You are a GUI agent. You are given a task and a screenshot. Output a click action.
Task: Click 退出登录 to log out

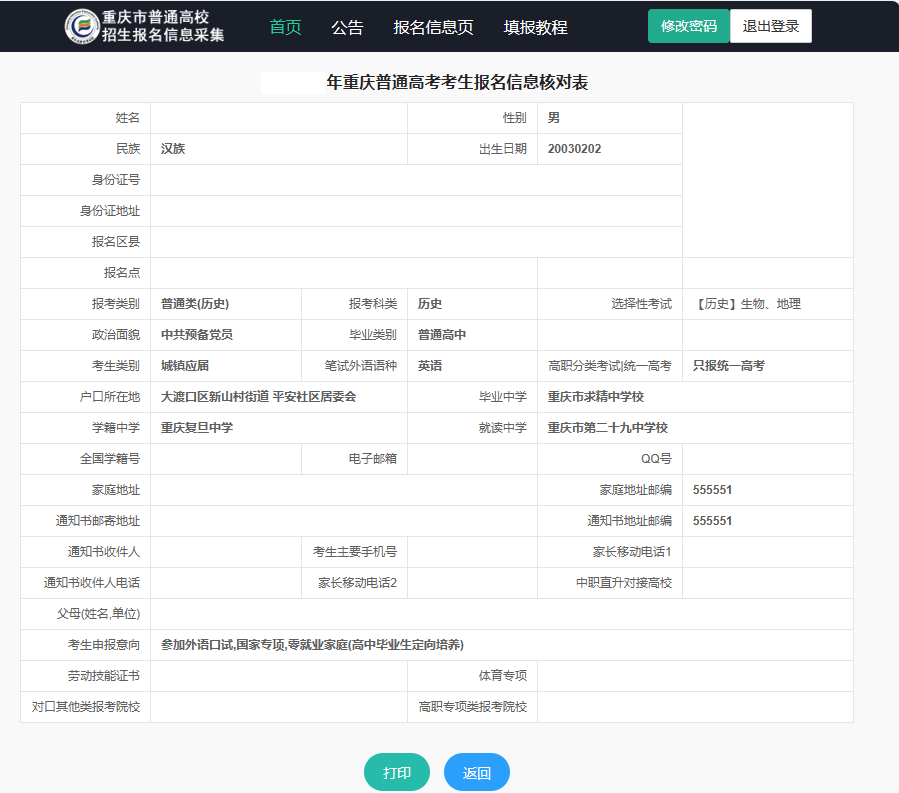(770, 25)
